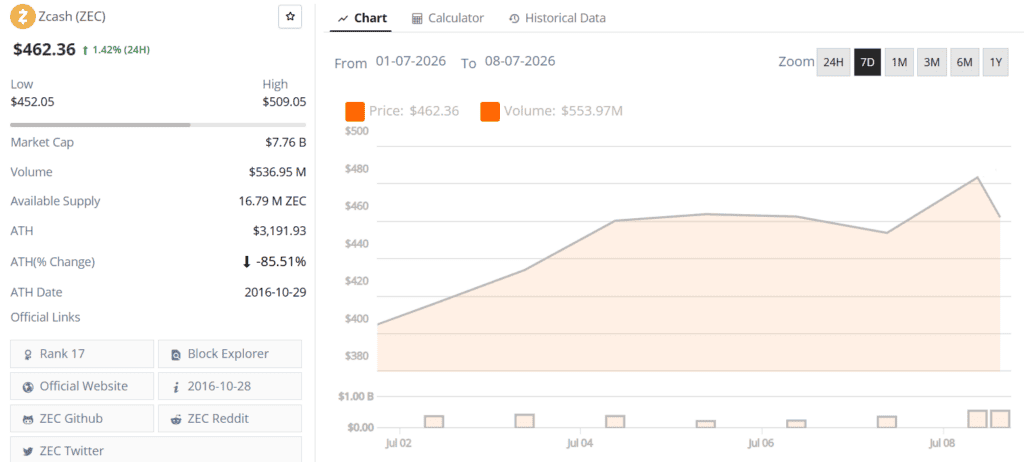Screen dimensions: 1024x462
Task: Click the Volume value $536.95 M
Action: 278,173
